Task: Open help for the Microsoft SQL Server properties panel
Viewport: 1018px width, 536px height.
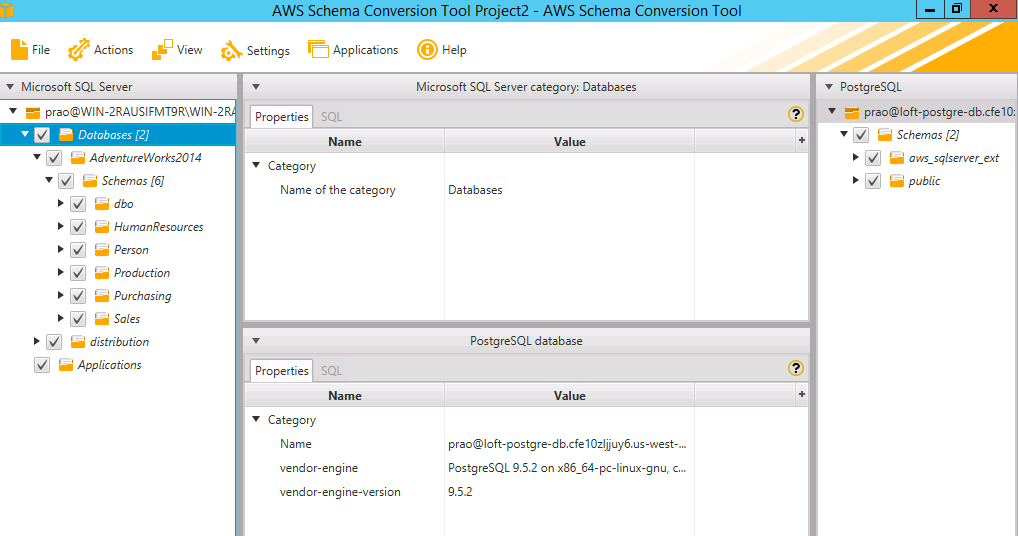Action: pos(795,114)
